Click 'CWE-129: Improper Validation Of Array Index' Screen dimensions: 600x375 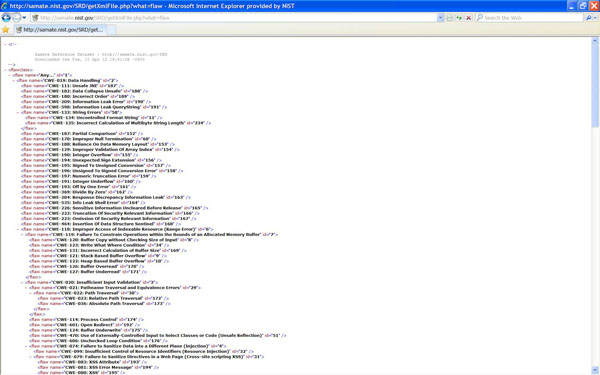click(x=100, y=150)
